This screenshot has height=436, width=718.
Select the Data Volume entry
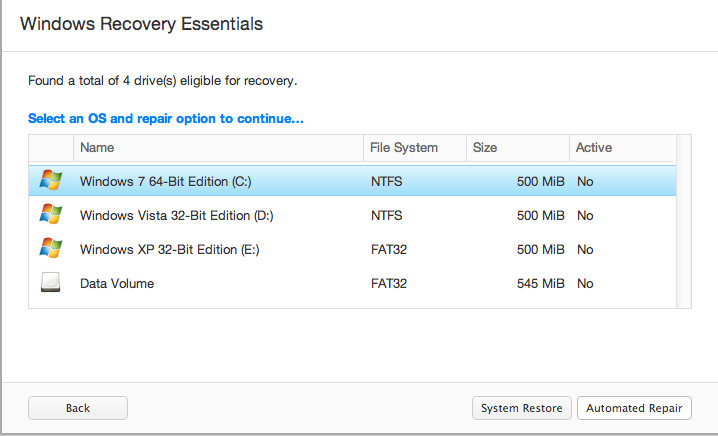(117, 284)
